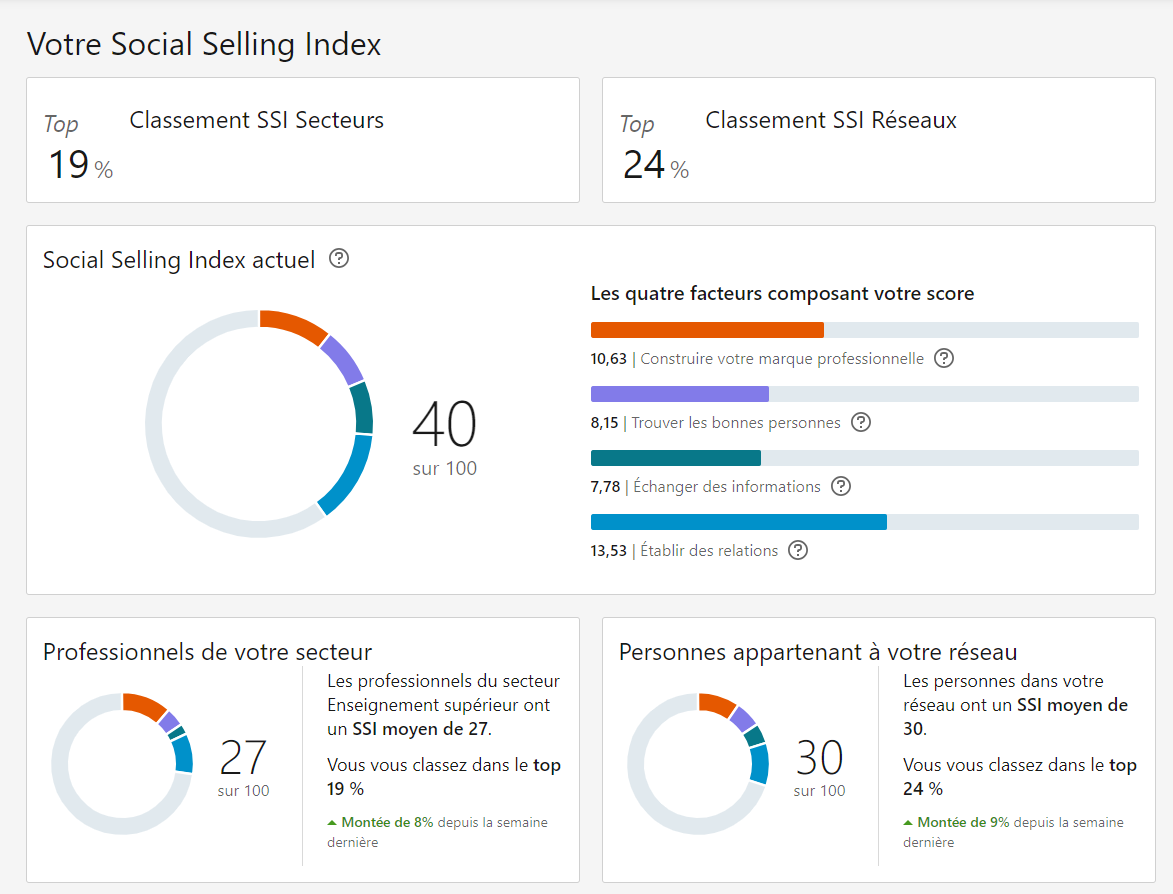Open help for Construire votre marque professionnelle
Screen dimensions: 1173x894
coord(943,358)
